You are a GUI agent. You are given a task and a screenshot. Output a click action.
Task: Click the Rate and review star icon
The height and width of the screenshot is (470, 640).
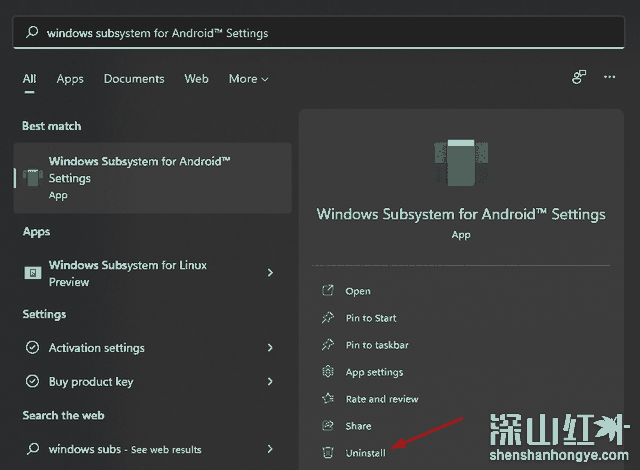coord(328,398)
